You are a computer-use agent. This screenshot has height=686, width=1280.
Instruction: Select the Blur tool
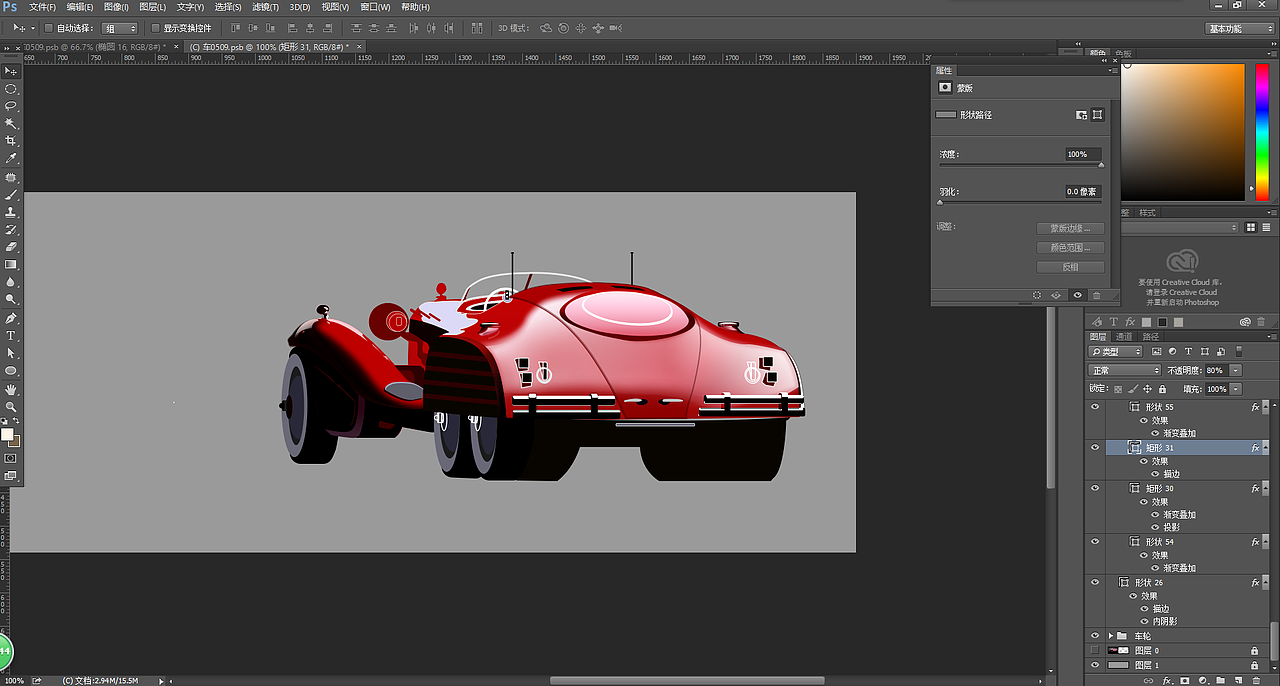pos(11,282)
